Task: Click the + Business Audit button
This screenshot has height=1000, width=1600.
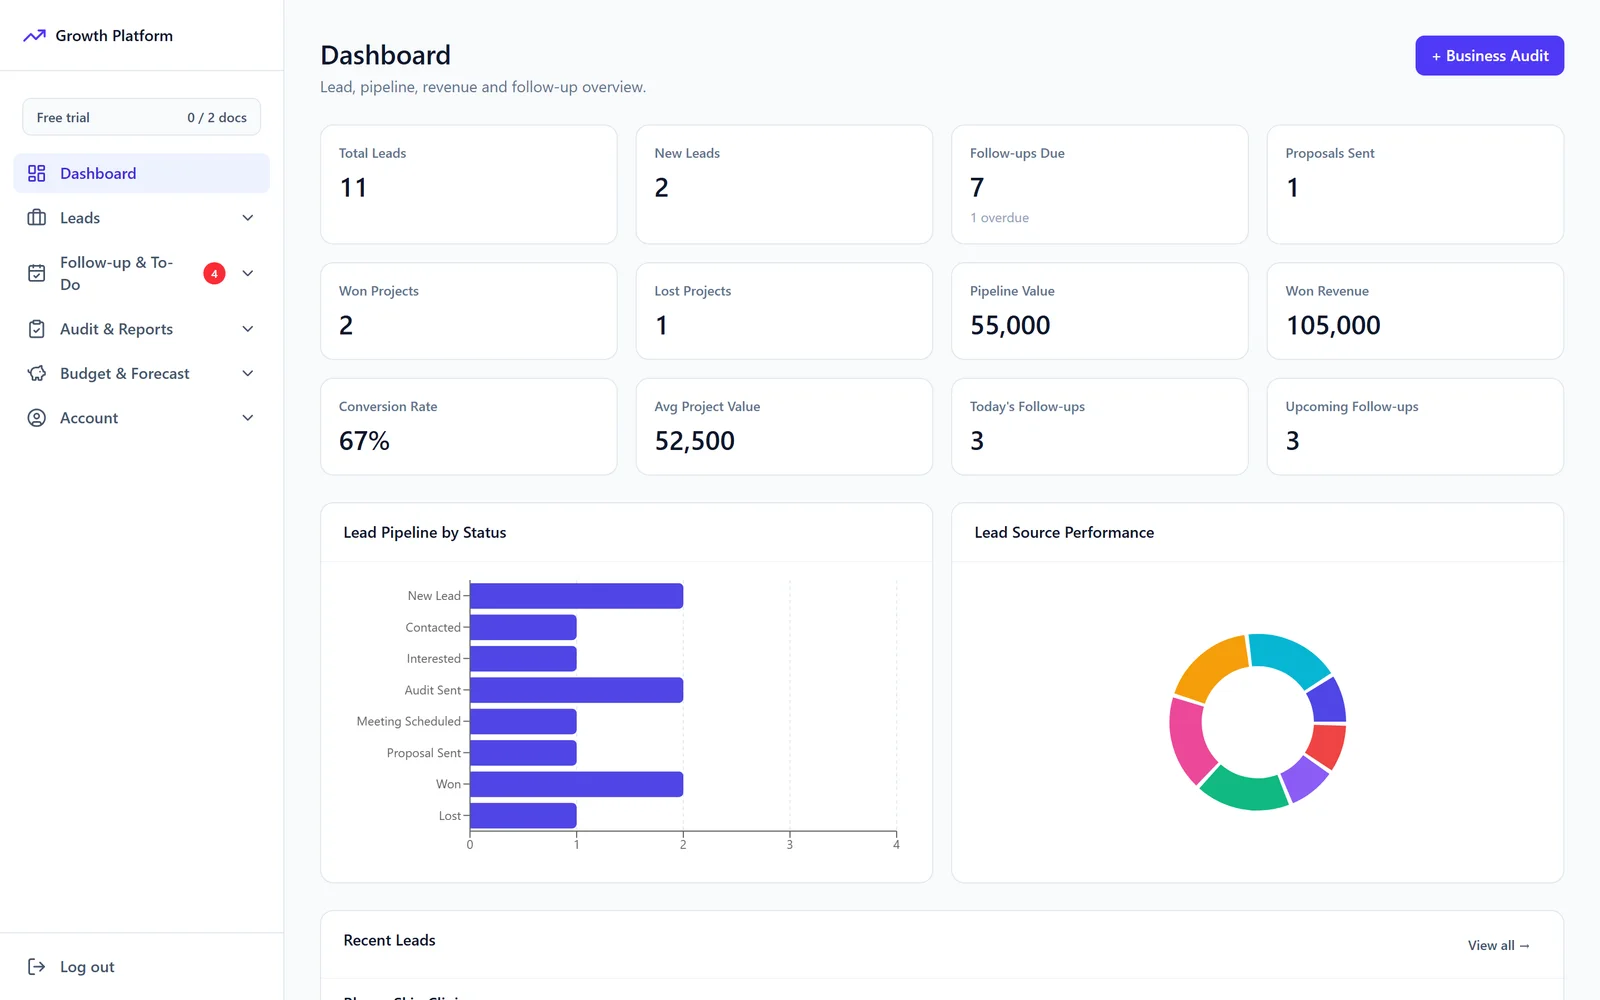Action: point(1490,56)
